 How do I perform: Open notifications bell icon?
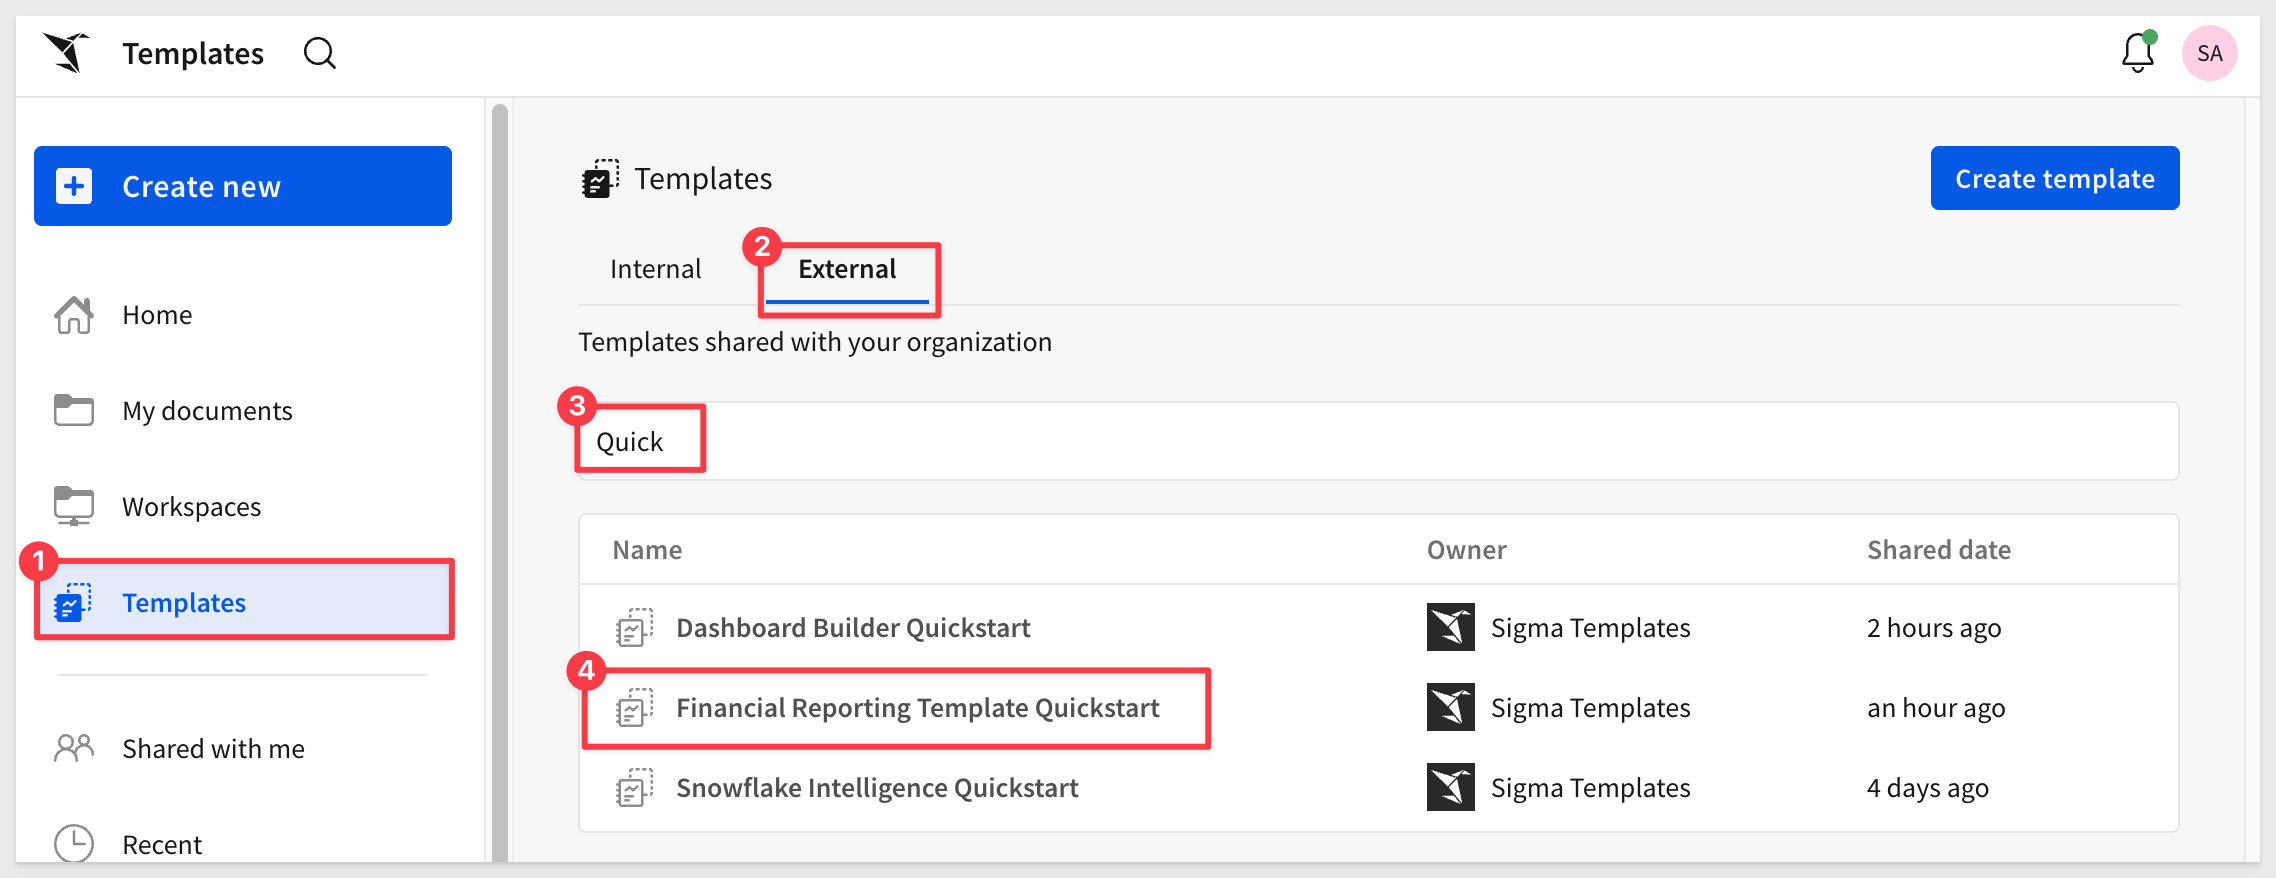[x=2137, y=53]
